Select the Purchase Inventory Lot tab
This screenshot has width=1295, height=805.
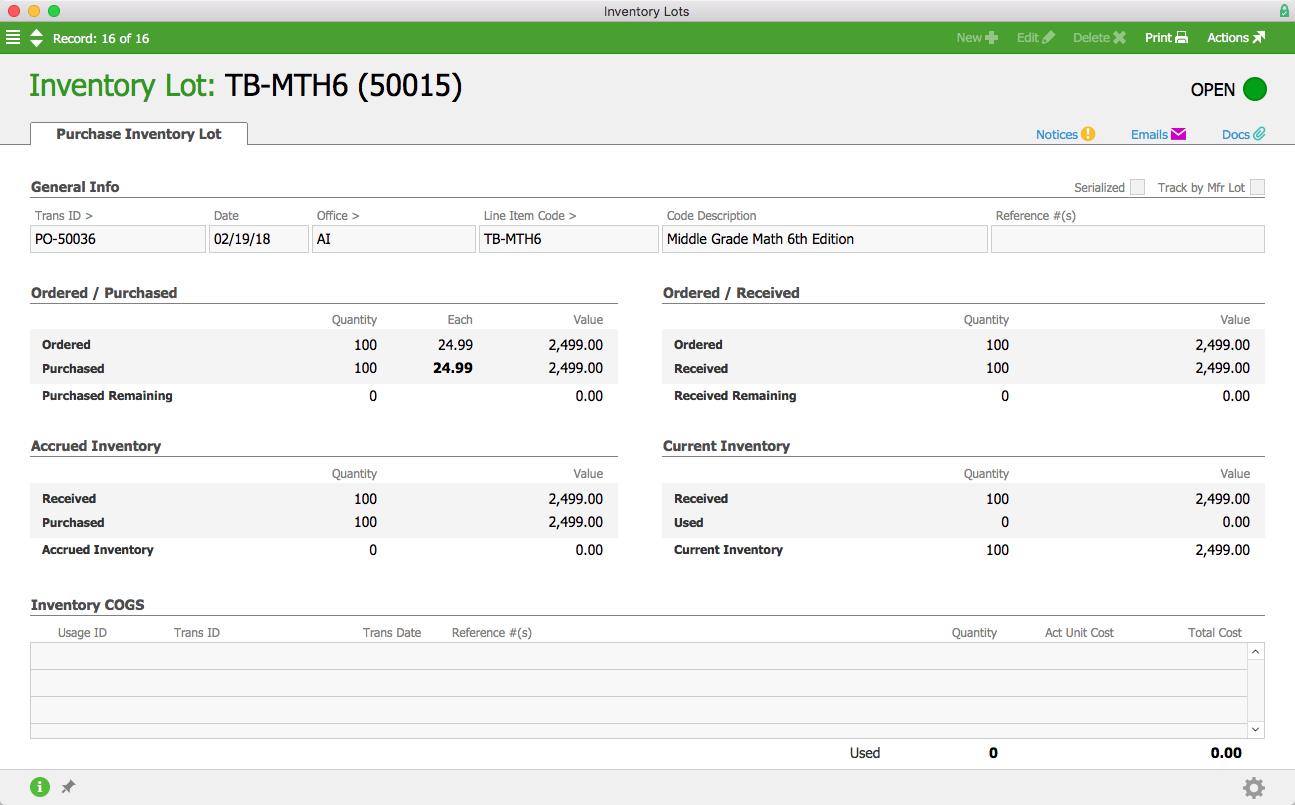pos(139,134)
